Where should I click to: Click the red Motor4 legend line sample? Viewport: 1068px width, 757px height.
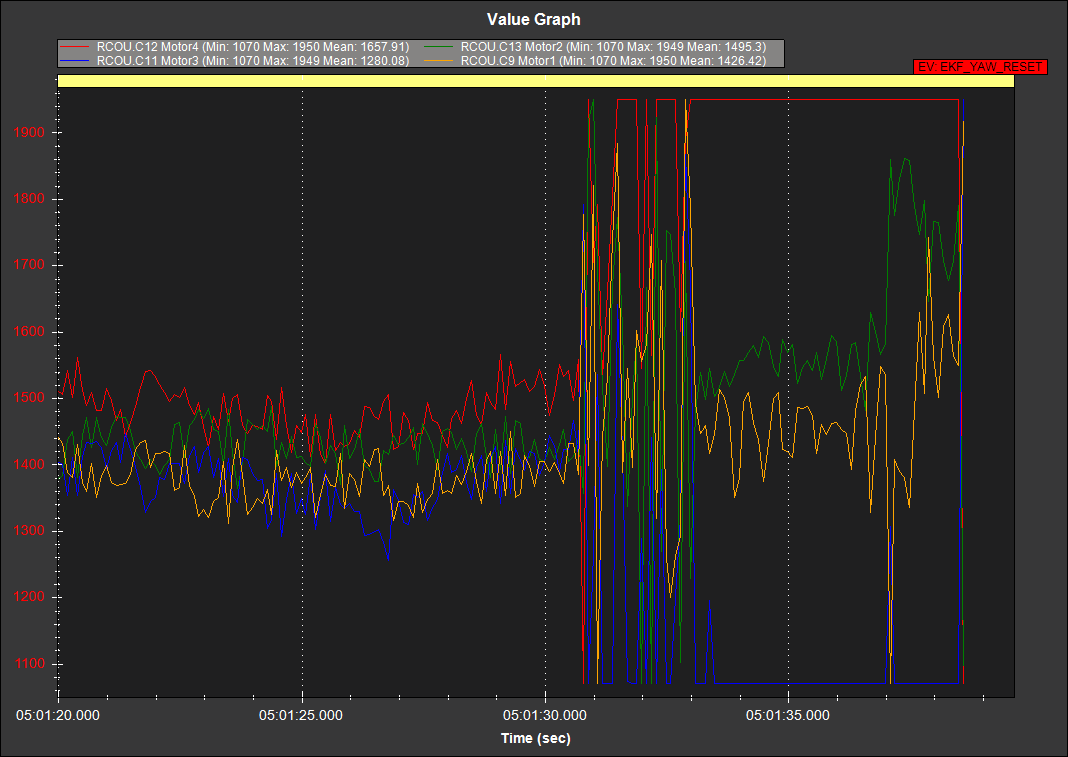point(75,47)
